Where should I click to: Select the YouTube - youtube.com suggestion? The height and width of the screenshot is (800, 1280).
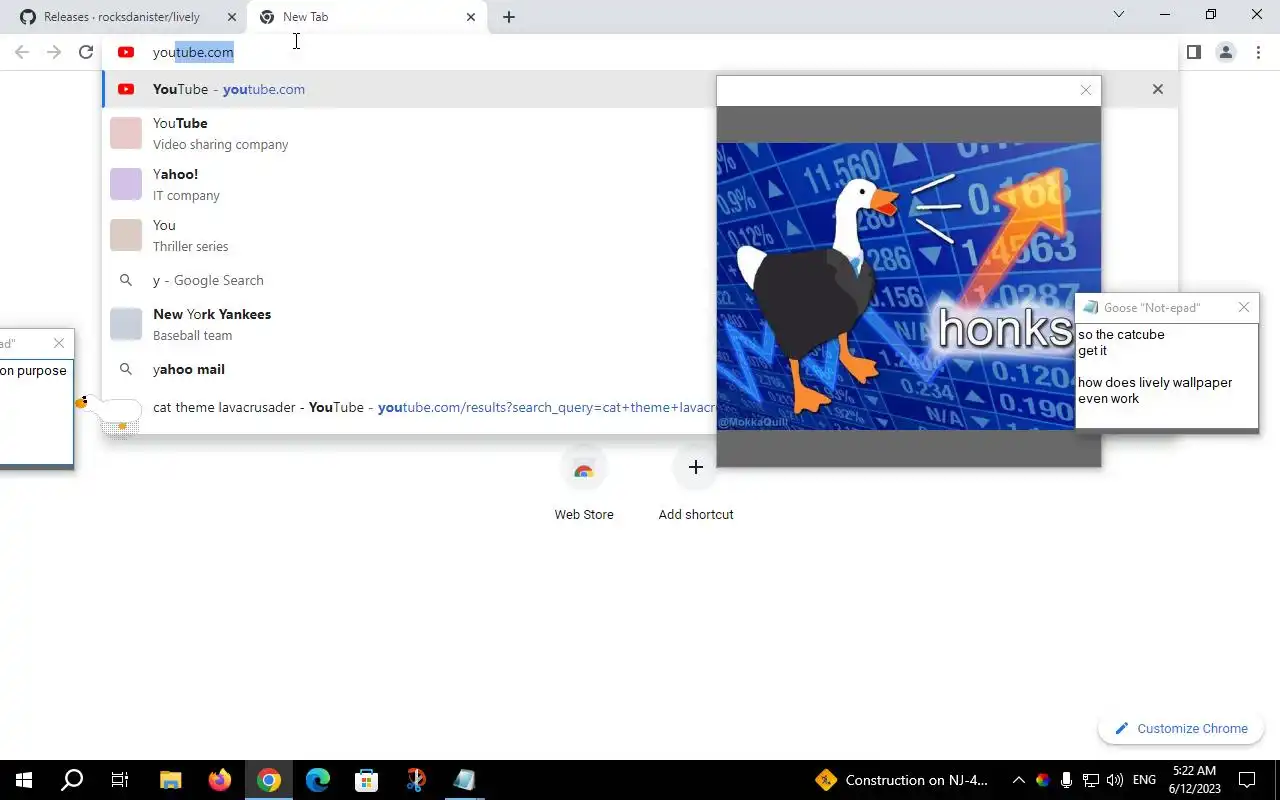[410, 89]
